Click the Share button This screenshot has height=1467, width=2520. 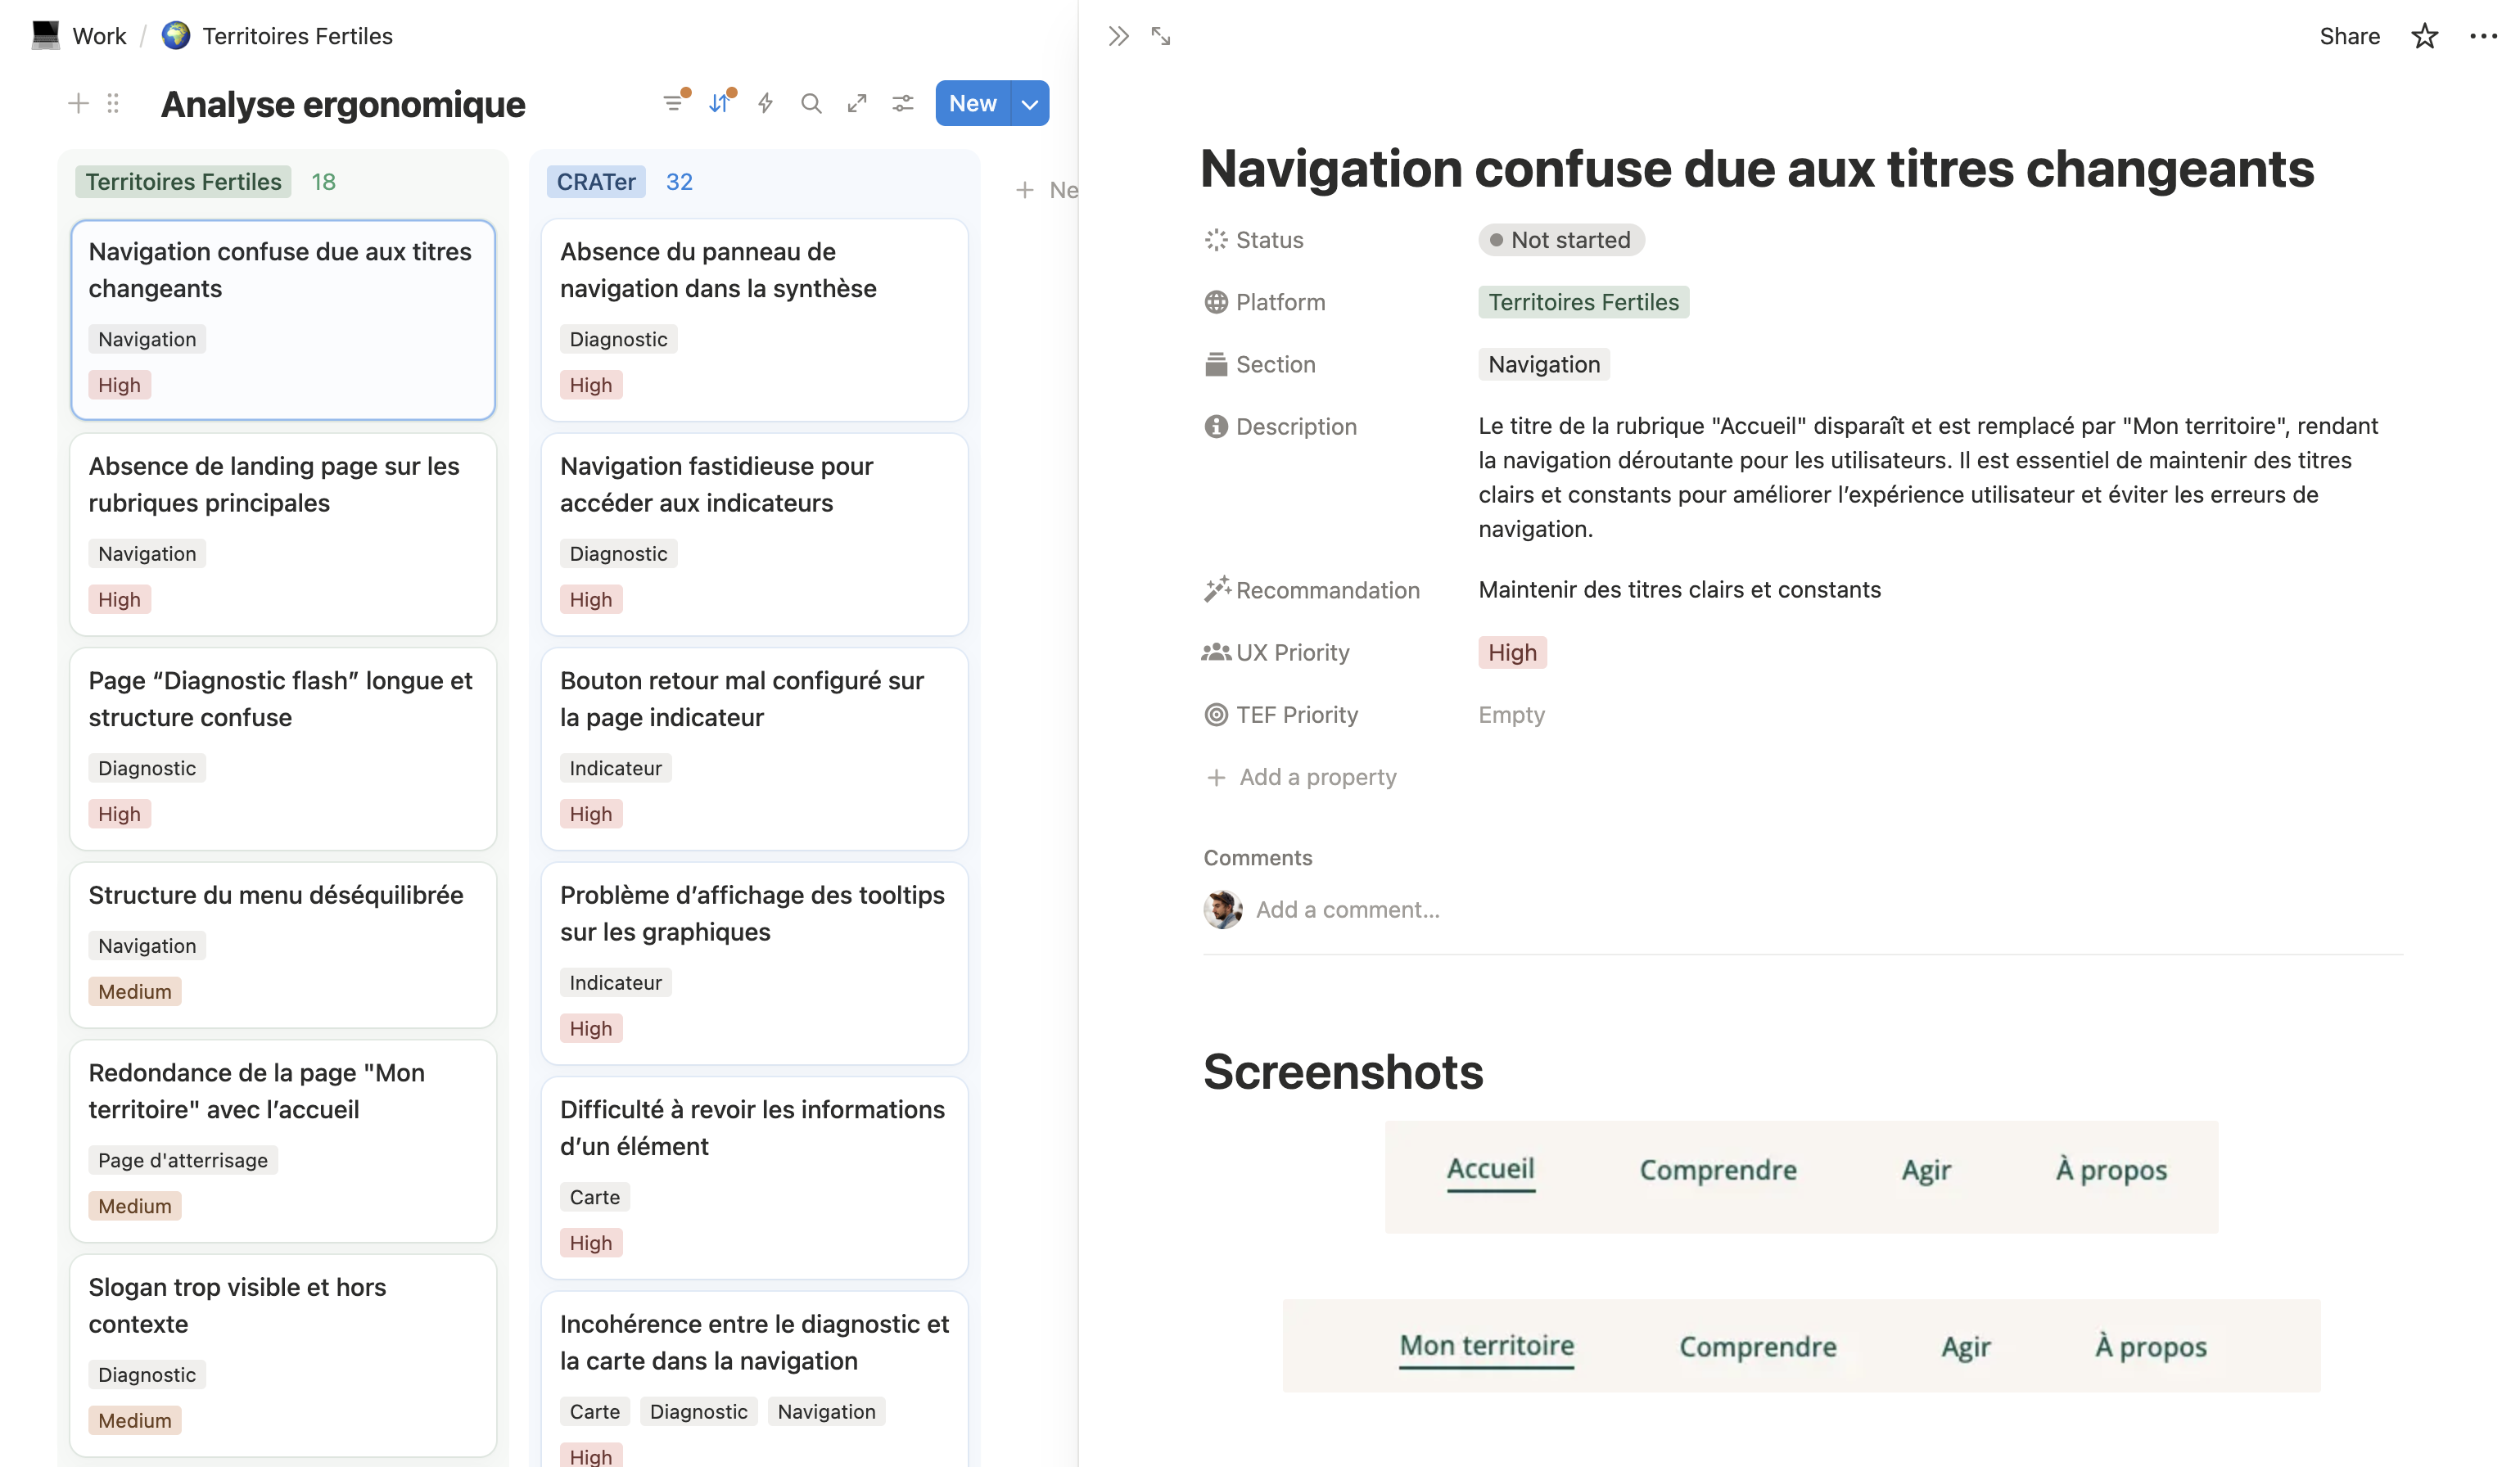pyautogui.click(x=2349, y=36)
